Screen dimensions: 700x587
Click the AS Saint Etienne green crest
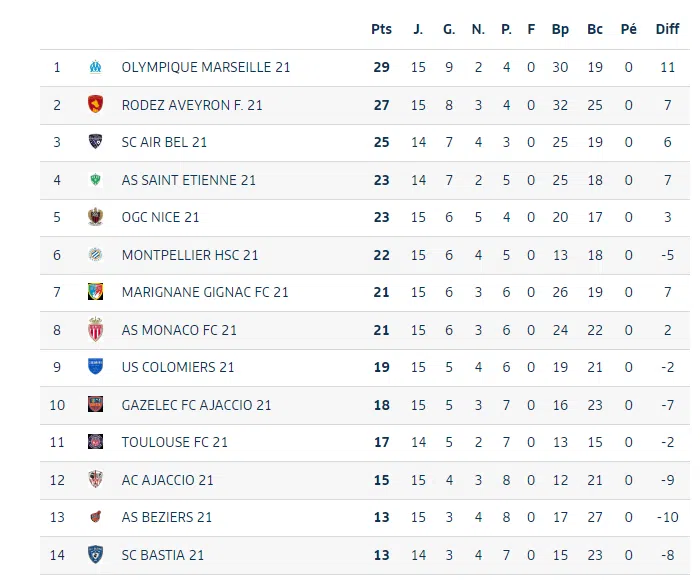click(x=95, y=180)
